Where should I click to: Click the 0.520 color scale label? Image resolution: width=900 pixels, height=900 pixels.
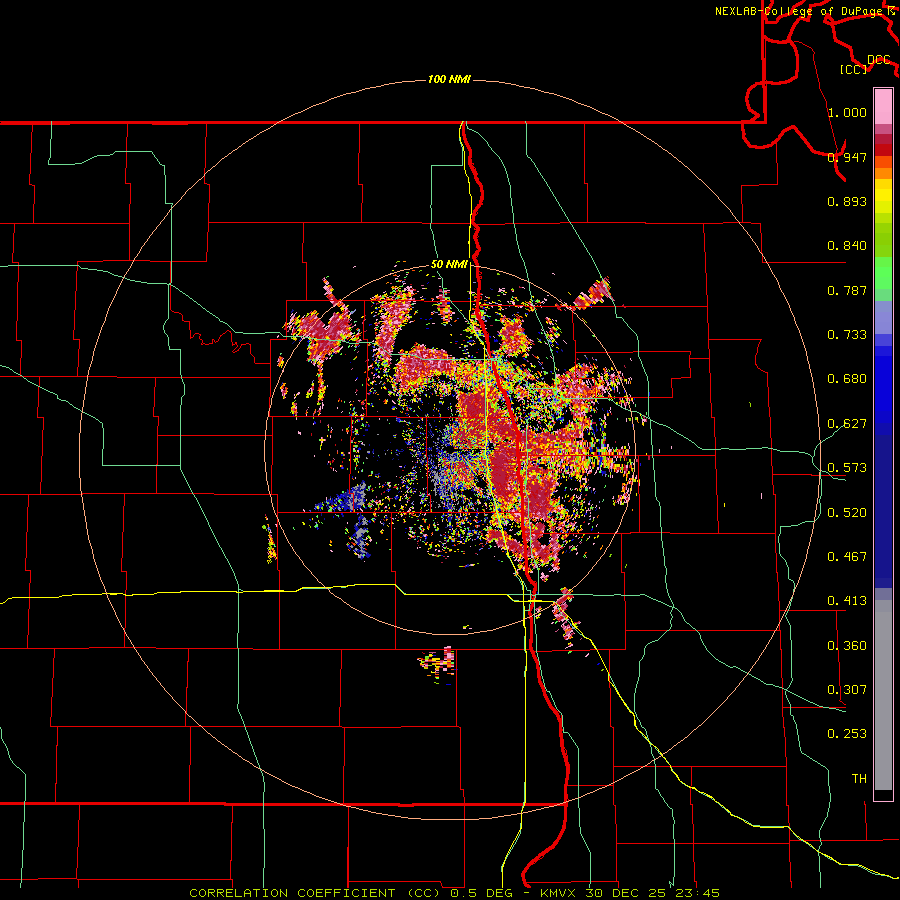tap(847, 513)
